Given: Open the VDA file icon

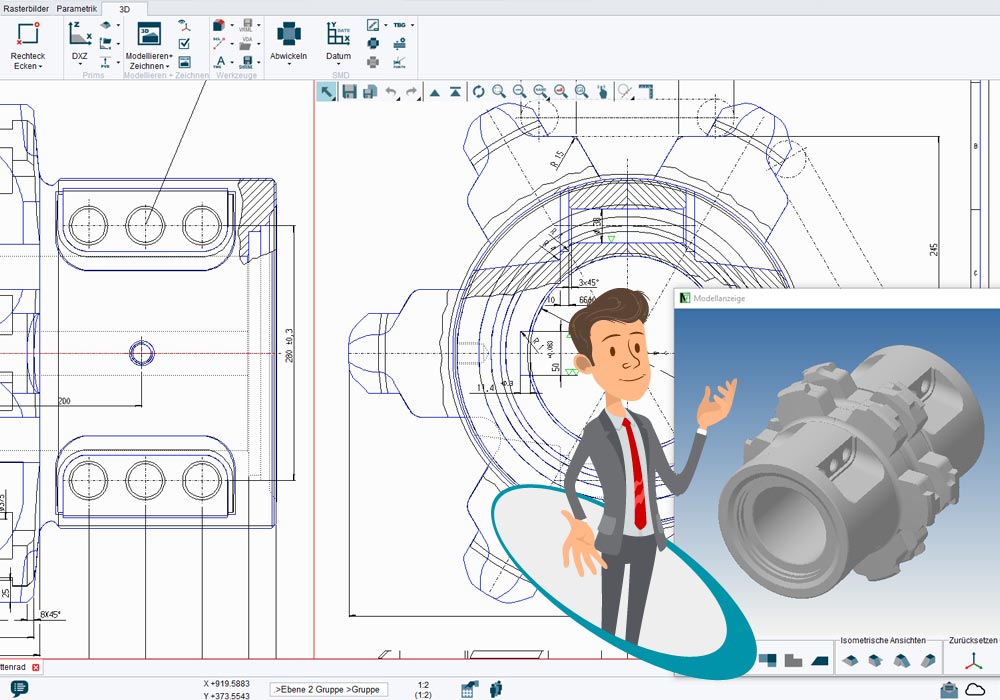Looking at the screenshot, I should 246,43.
